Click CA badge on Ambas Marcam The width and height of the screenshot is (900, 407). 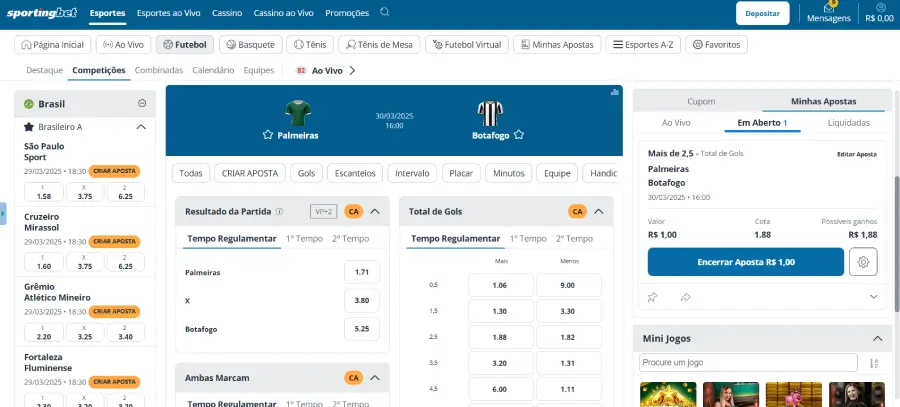(x=354, y=378)
